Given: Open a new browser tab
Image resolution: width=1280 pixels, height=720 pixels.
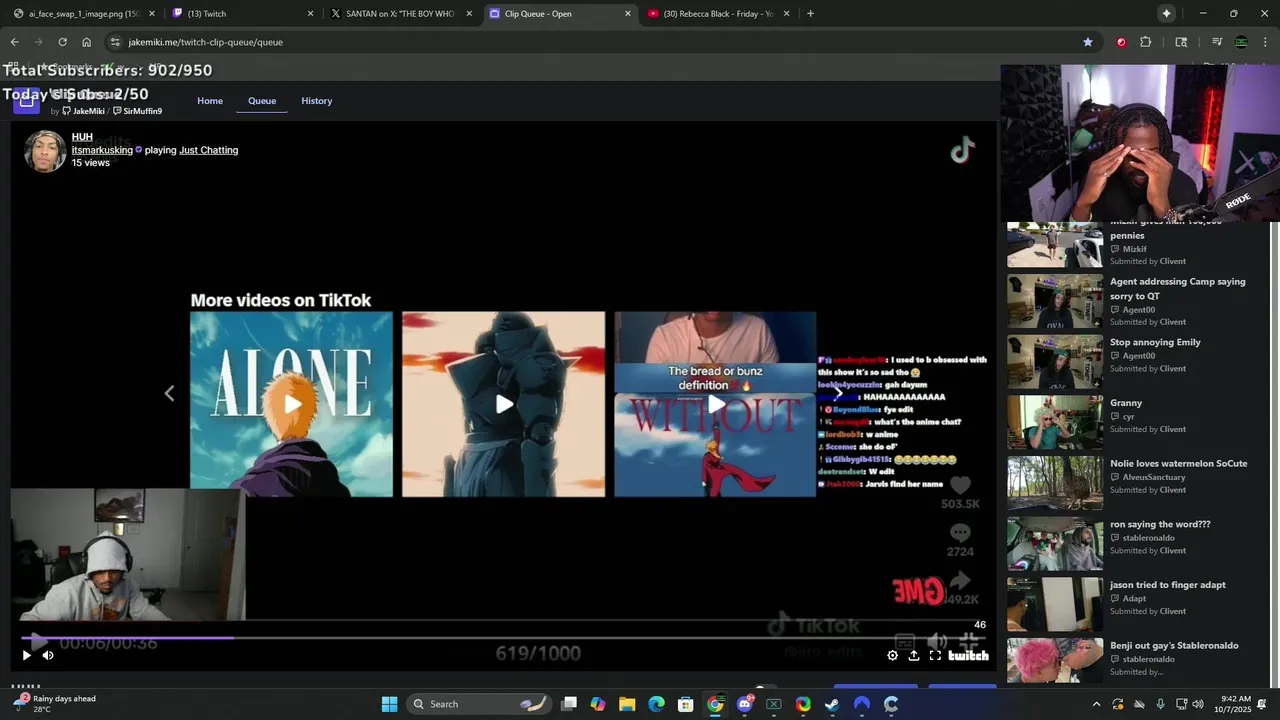Looking at the screenshot, I should 810,14.
